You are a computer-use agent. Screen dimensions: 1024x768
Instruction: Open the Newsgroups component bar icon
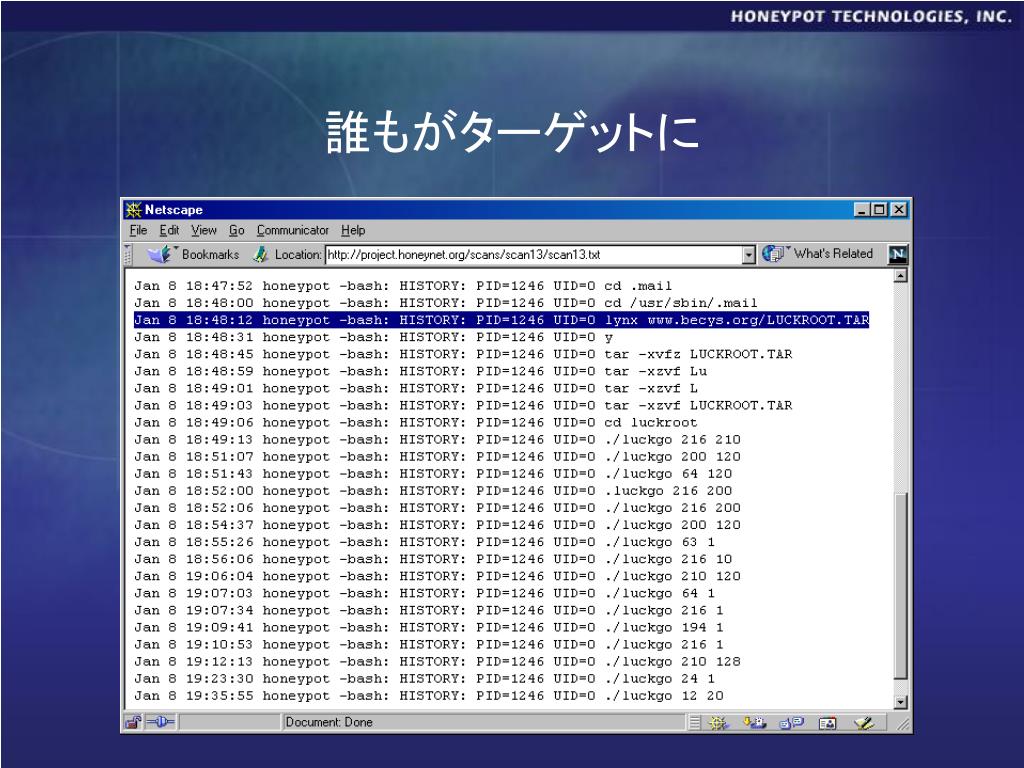pyautogui.click(x=792, y=723)
